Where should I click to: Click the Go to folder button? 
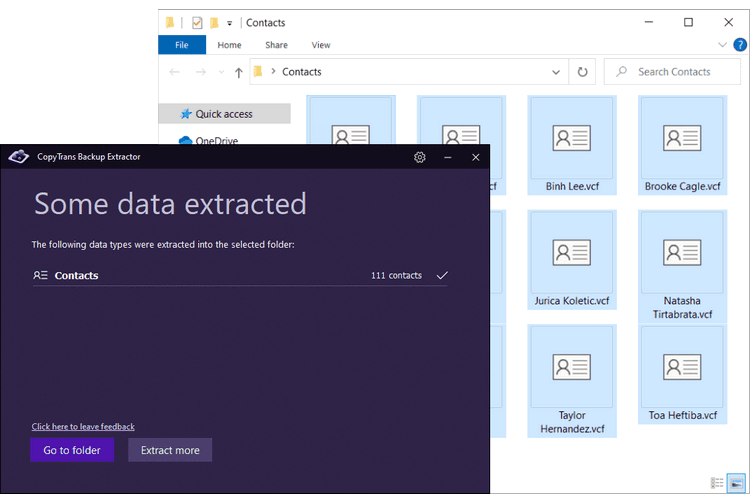pyautogui.click(x=72, y=450)
